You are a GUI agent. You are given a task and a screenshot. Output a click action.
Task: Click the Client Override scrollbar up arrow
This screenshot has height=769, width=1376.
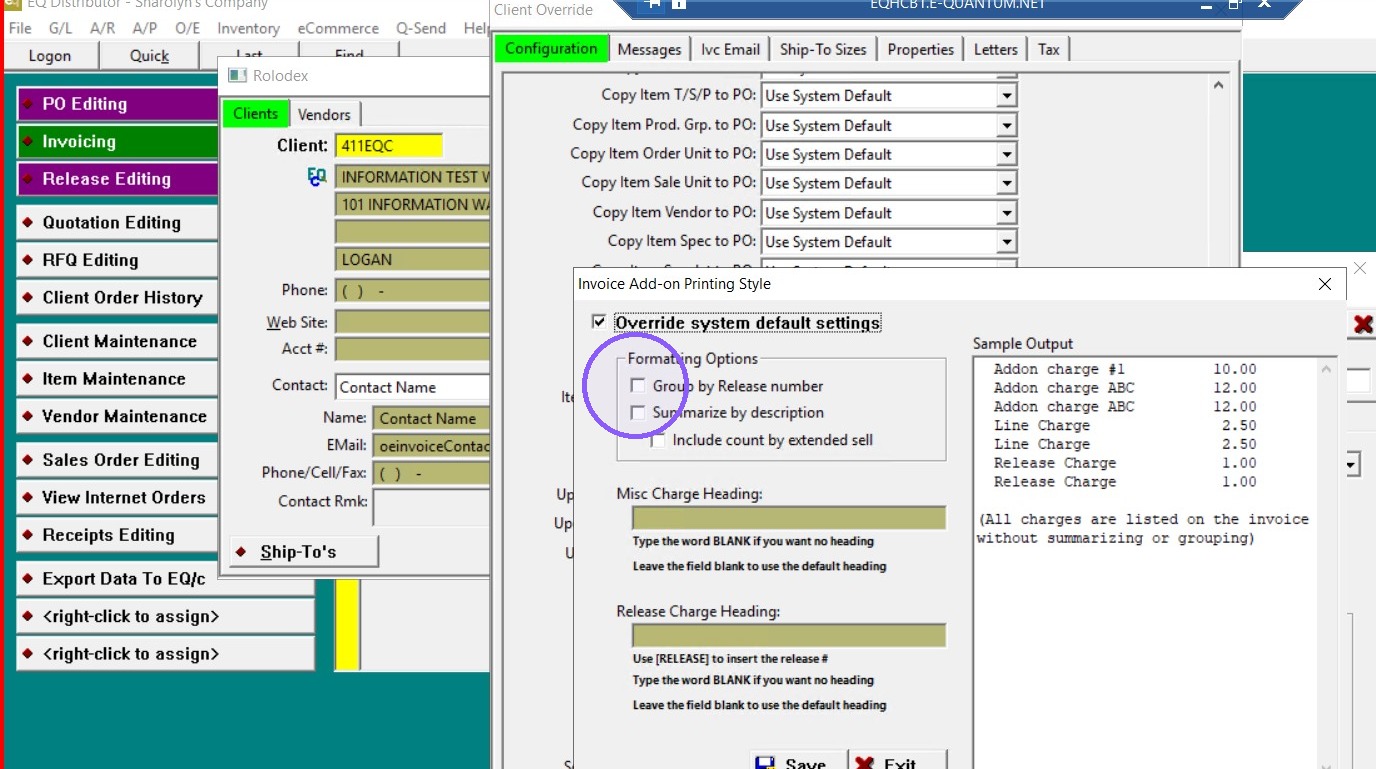1218,86
